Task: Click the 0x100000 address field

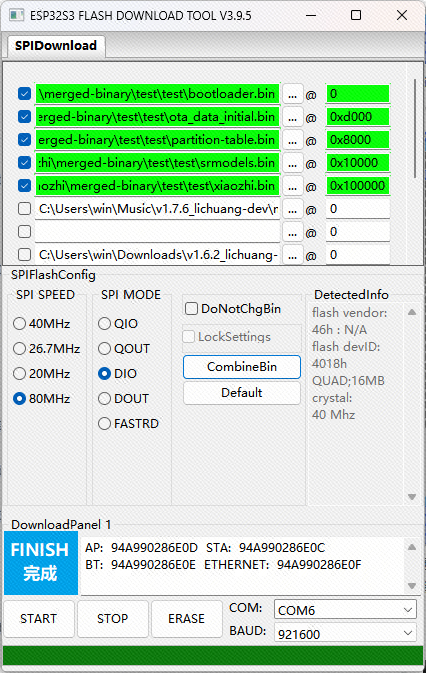Action: 357,186
